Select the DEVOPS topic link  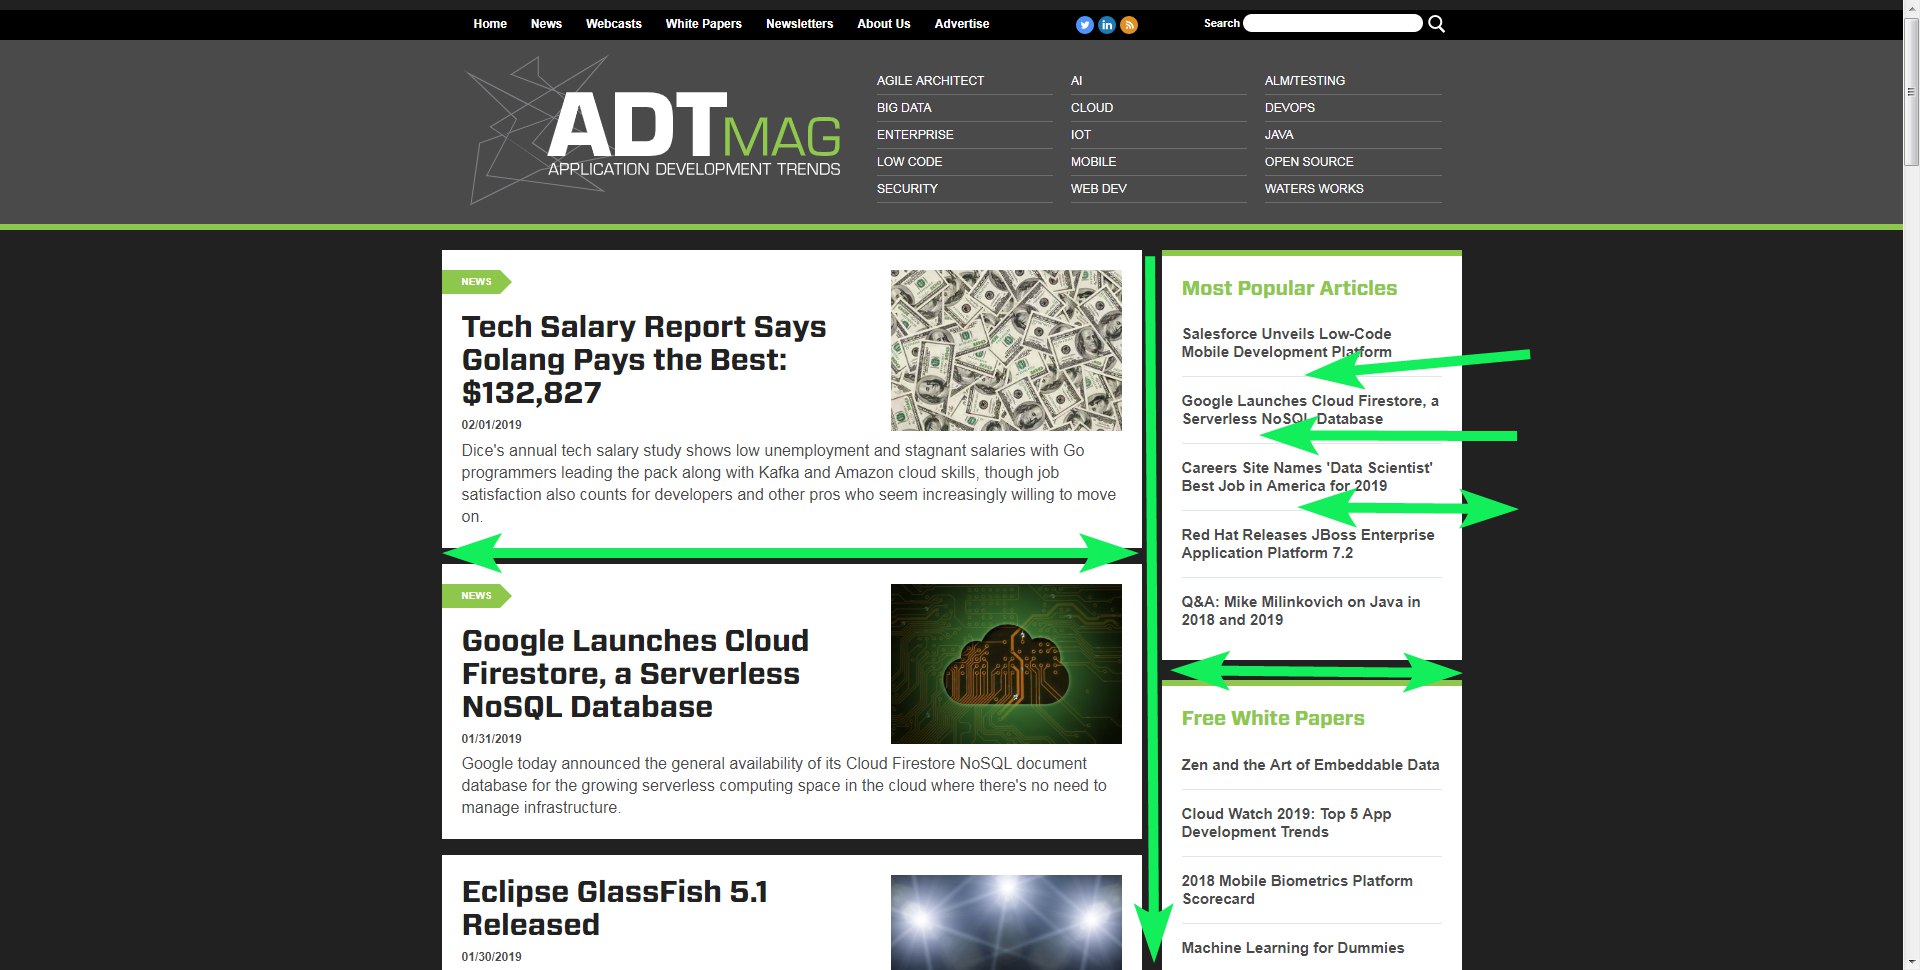(x=1289, y=108)
